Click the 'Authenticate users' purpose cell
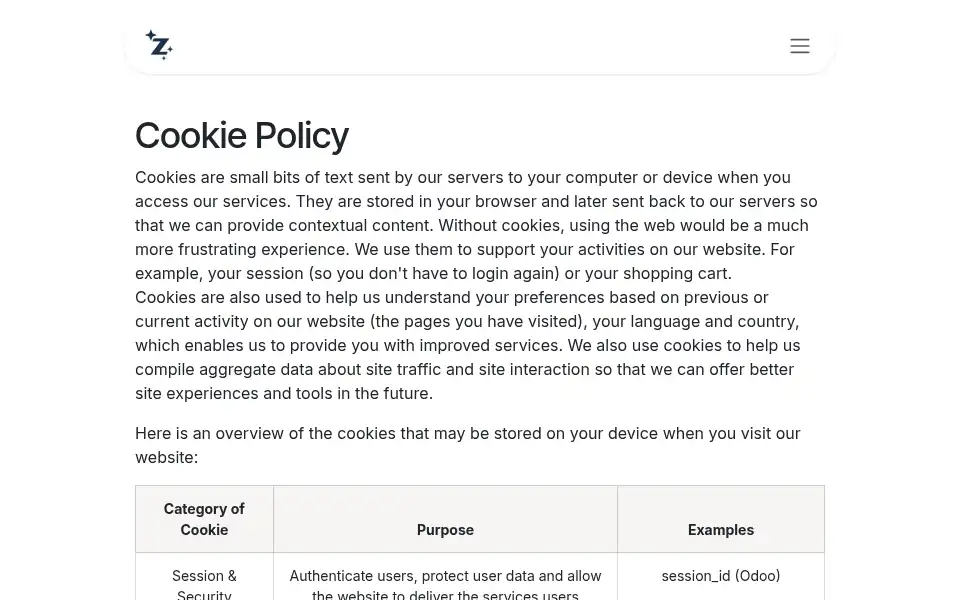Screen dimensions: 960x600 click(445, 585)
